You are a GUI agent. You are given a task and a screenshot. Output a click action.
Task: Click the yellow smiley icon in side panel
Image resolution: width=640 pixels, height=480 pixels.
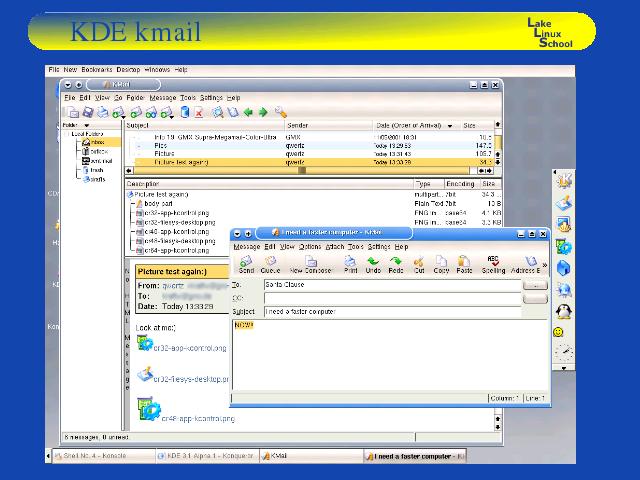coord(558,332)
